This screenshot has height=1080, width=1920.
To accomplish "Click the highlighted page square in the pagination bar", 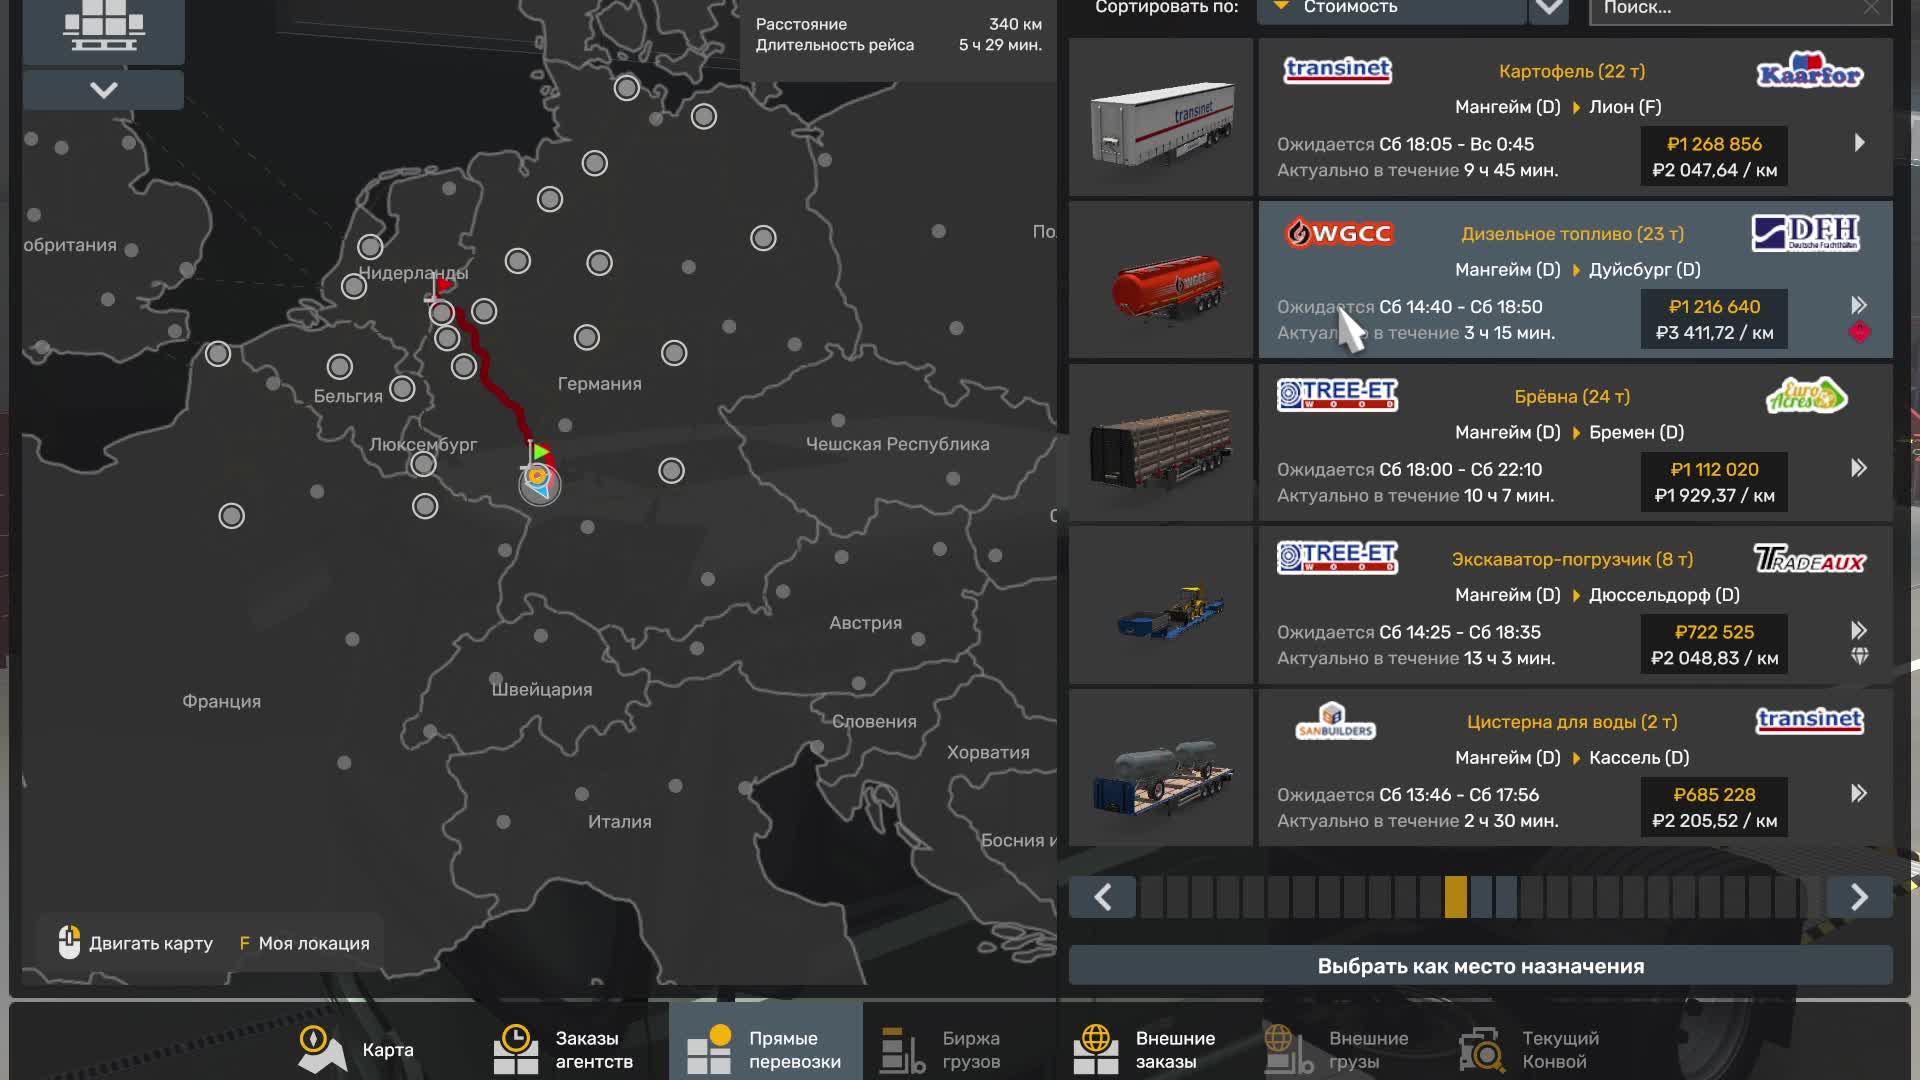I will (1456, 897).
